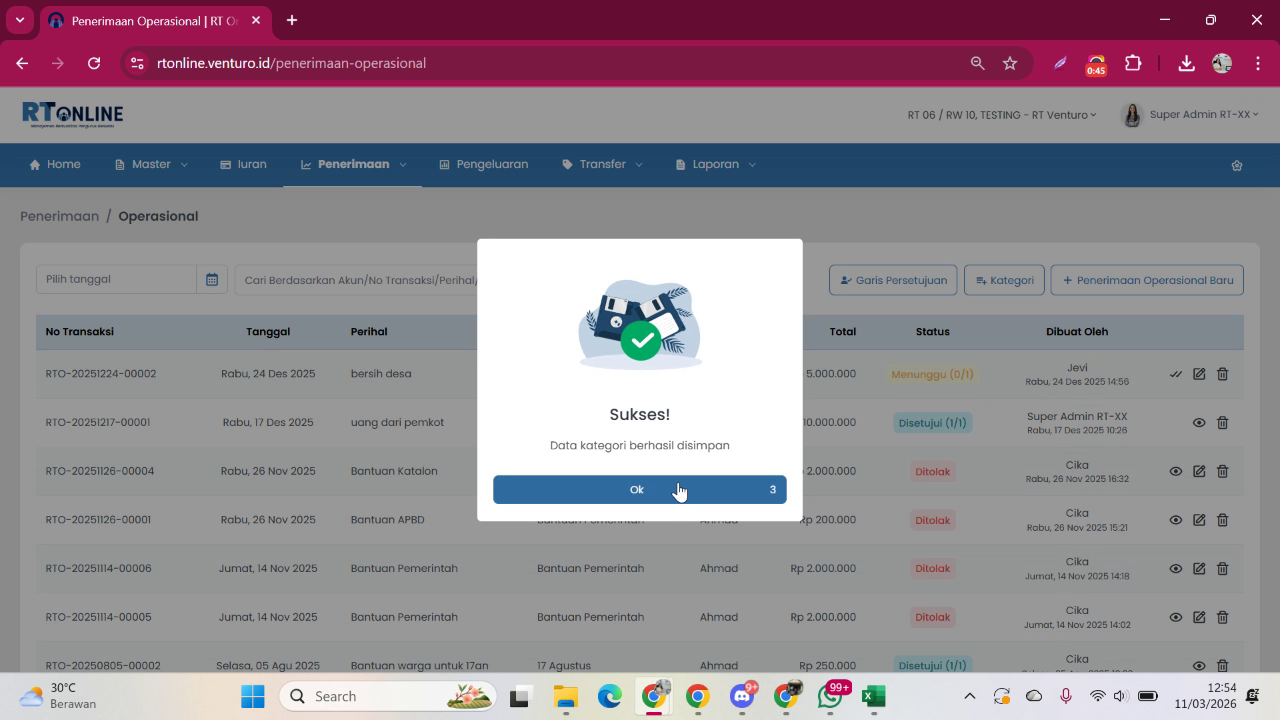Open the Chrome three-dot menu
The height and width of the screenshot is (720, 1280).
[1257, 63]
